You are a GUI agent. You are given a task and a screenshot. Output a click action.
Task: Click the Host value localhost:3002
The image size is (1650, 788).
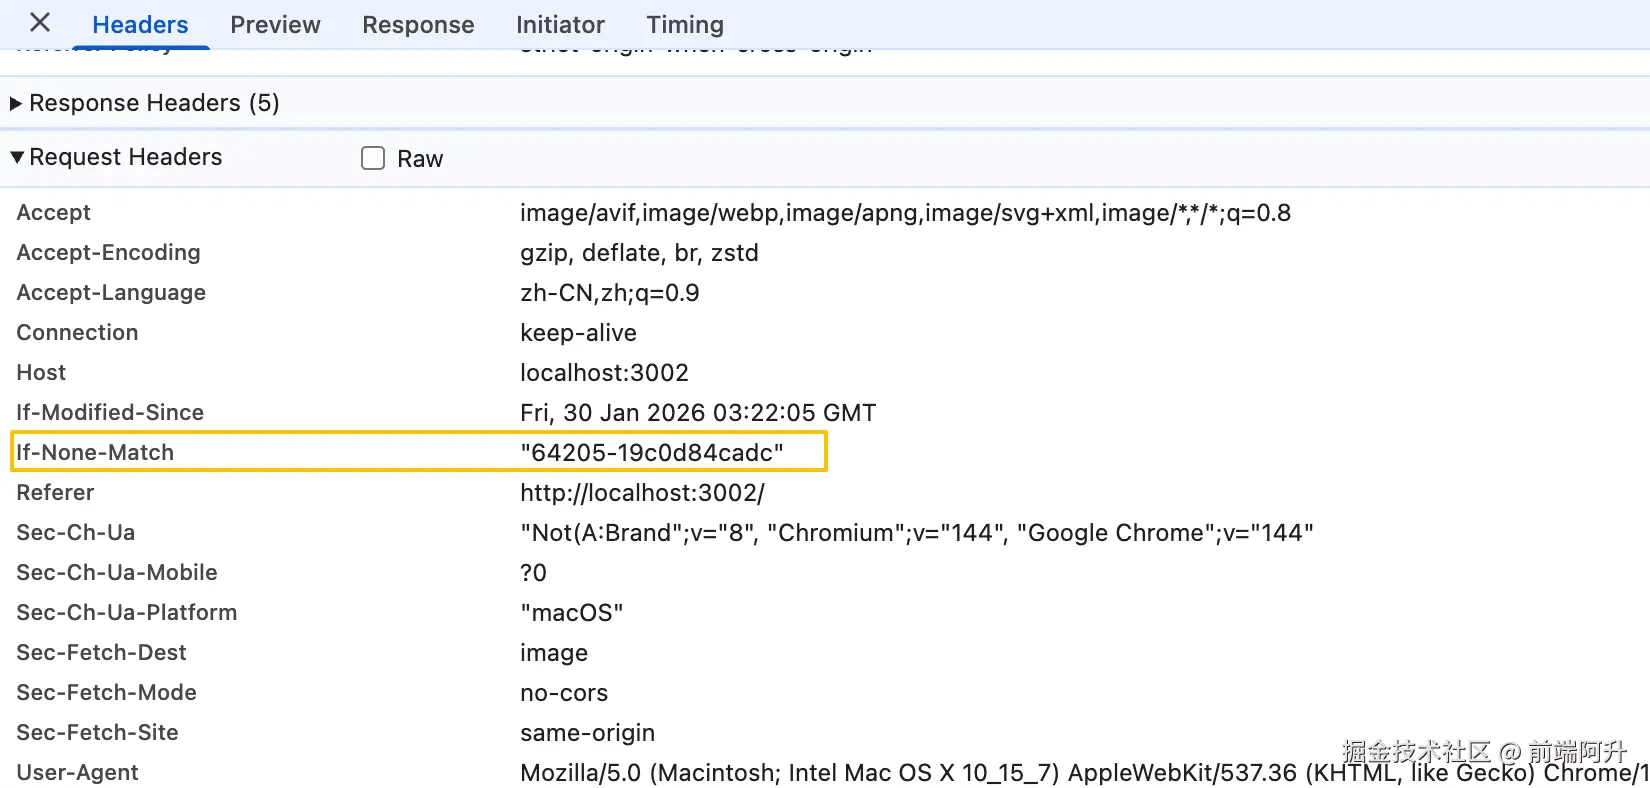604,372
